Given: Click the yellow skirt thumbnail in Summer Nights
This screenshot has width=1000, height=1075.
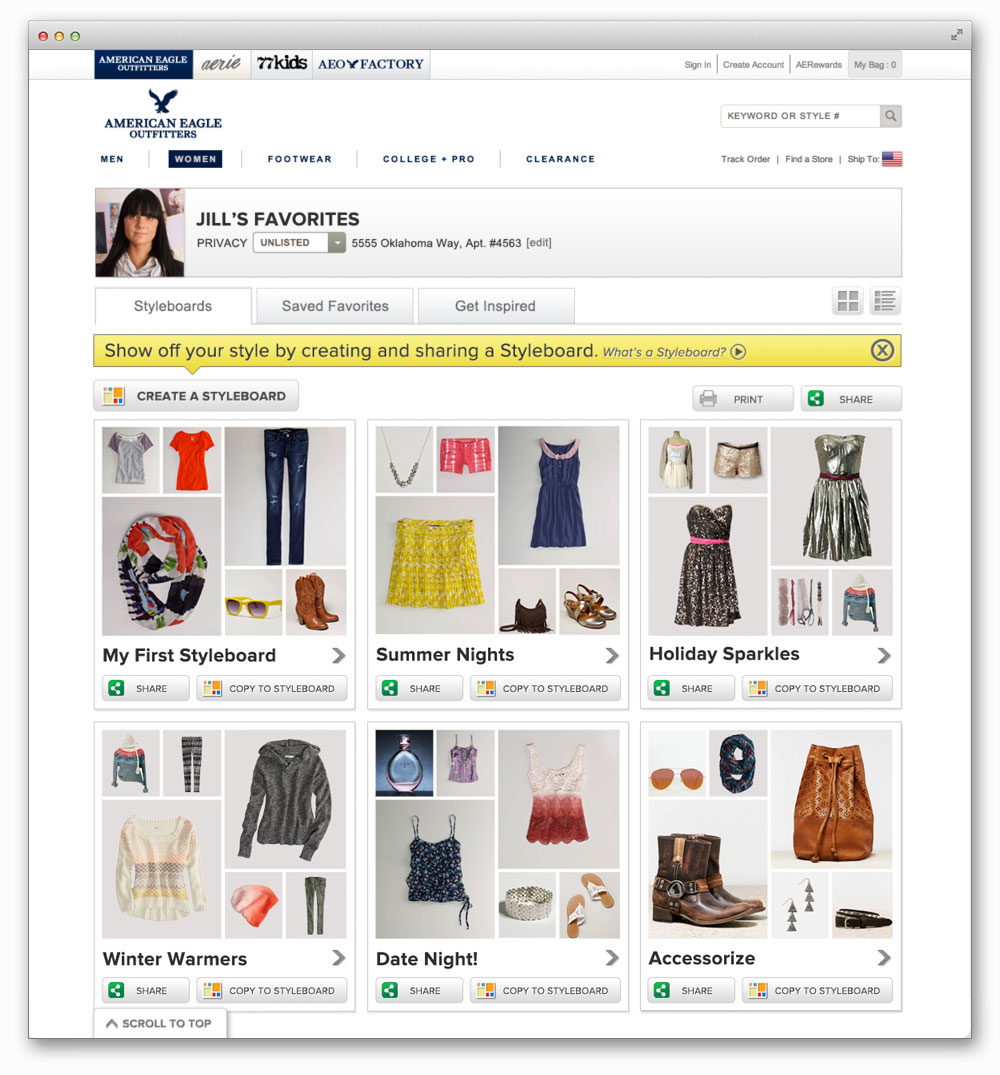Looking at the screenshot, I should click(435, 566).
